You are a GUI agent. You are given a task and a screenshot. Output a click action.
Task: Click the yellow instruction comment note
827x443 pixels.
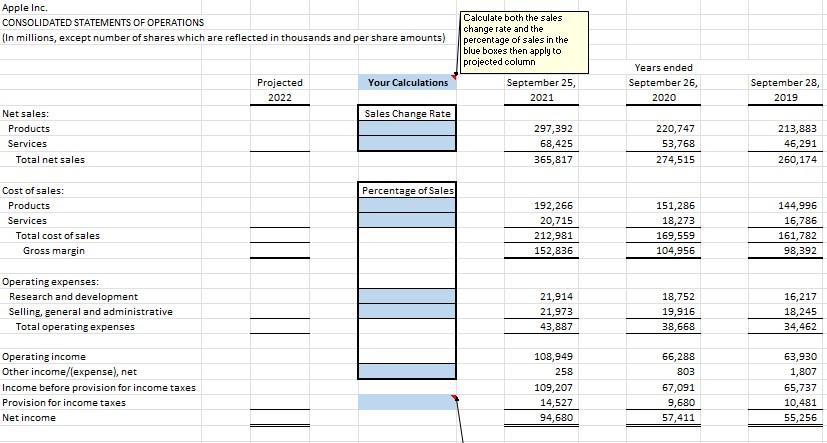pos(525,42)
